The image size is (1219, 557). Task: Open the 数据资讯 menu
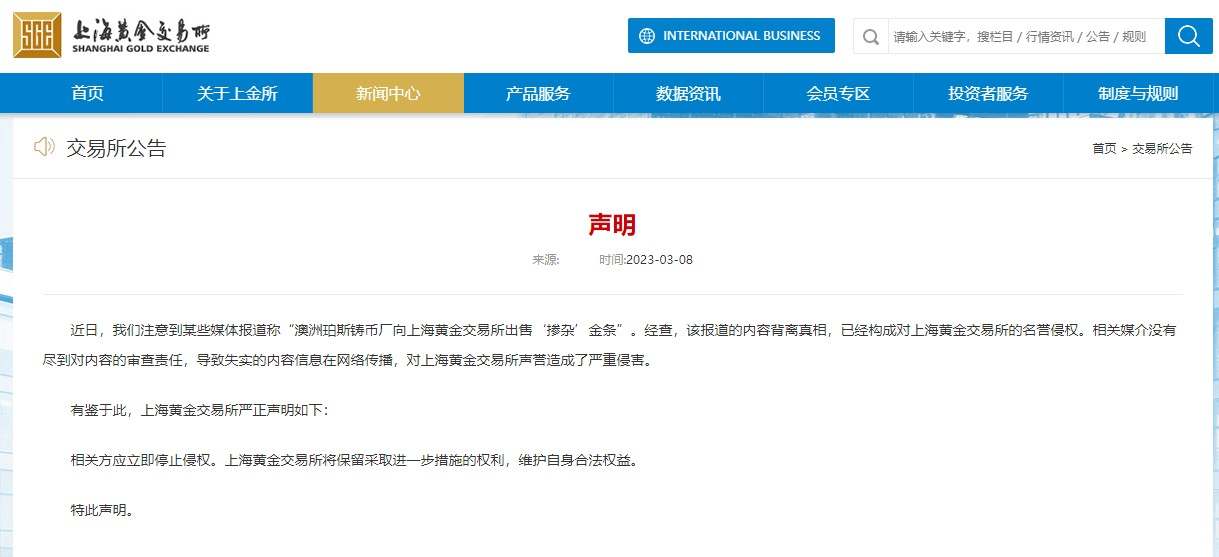coord(688,94)
